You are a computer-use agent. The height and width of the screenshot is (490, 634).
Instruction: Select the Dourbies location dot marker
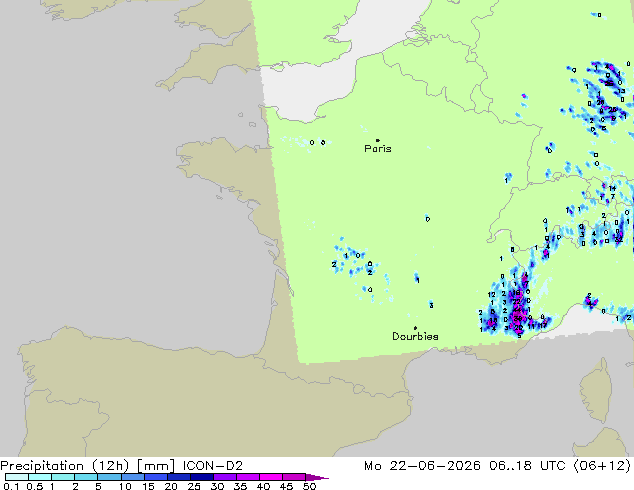[415, 328]
